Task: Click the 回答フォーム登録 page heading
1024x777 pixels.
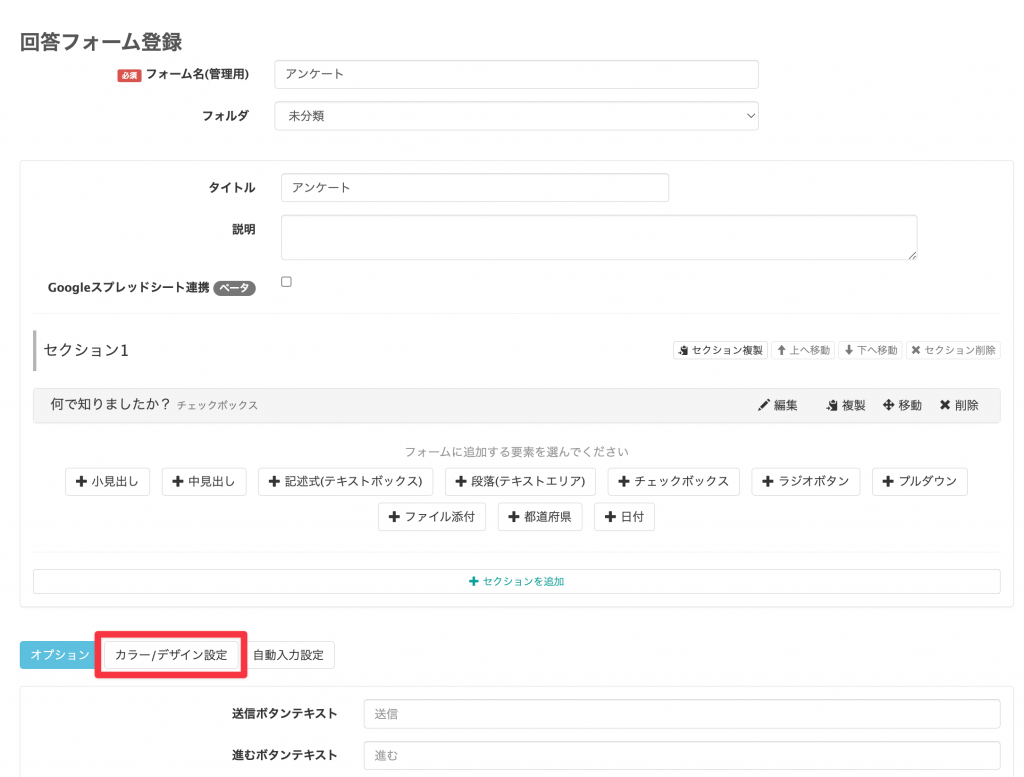Action: [x=101, y=42]
